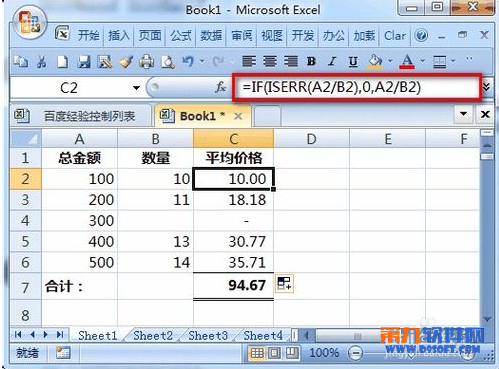Open Print Preview with the magnifier icon
Viewport: 499px width, 369px height.
click(x=168, y=62)
